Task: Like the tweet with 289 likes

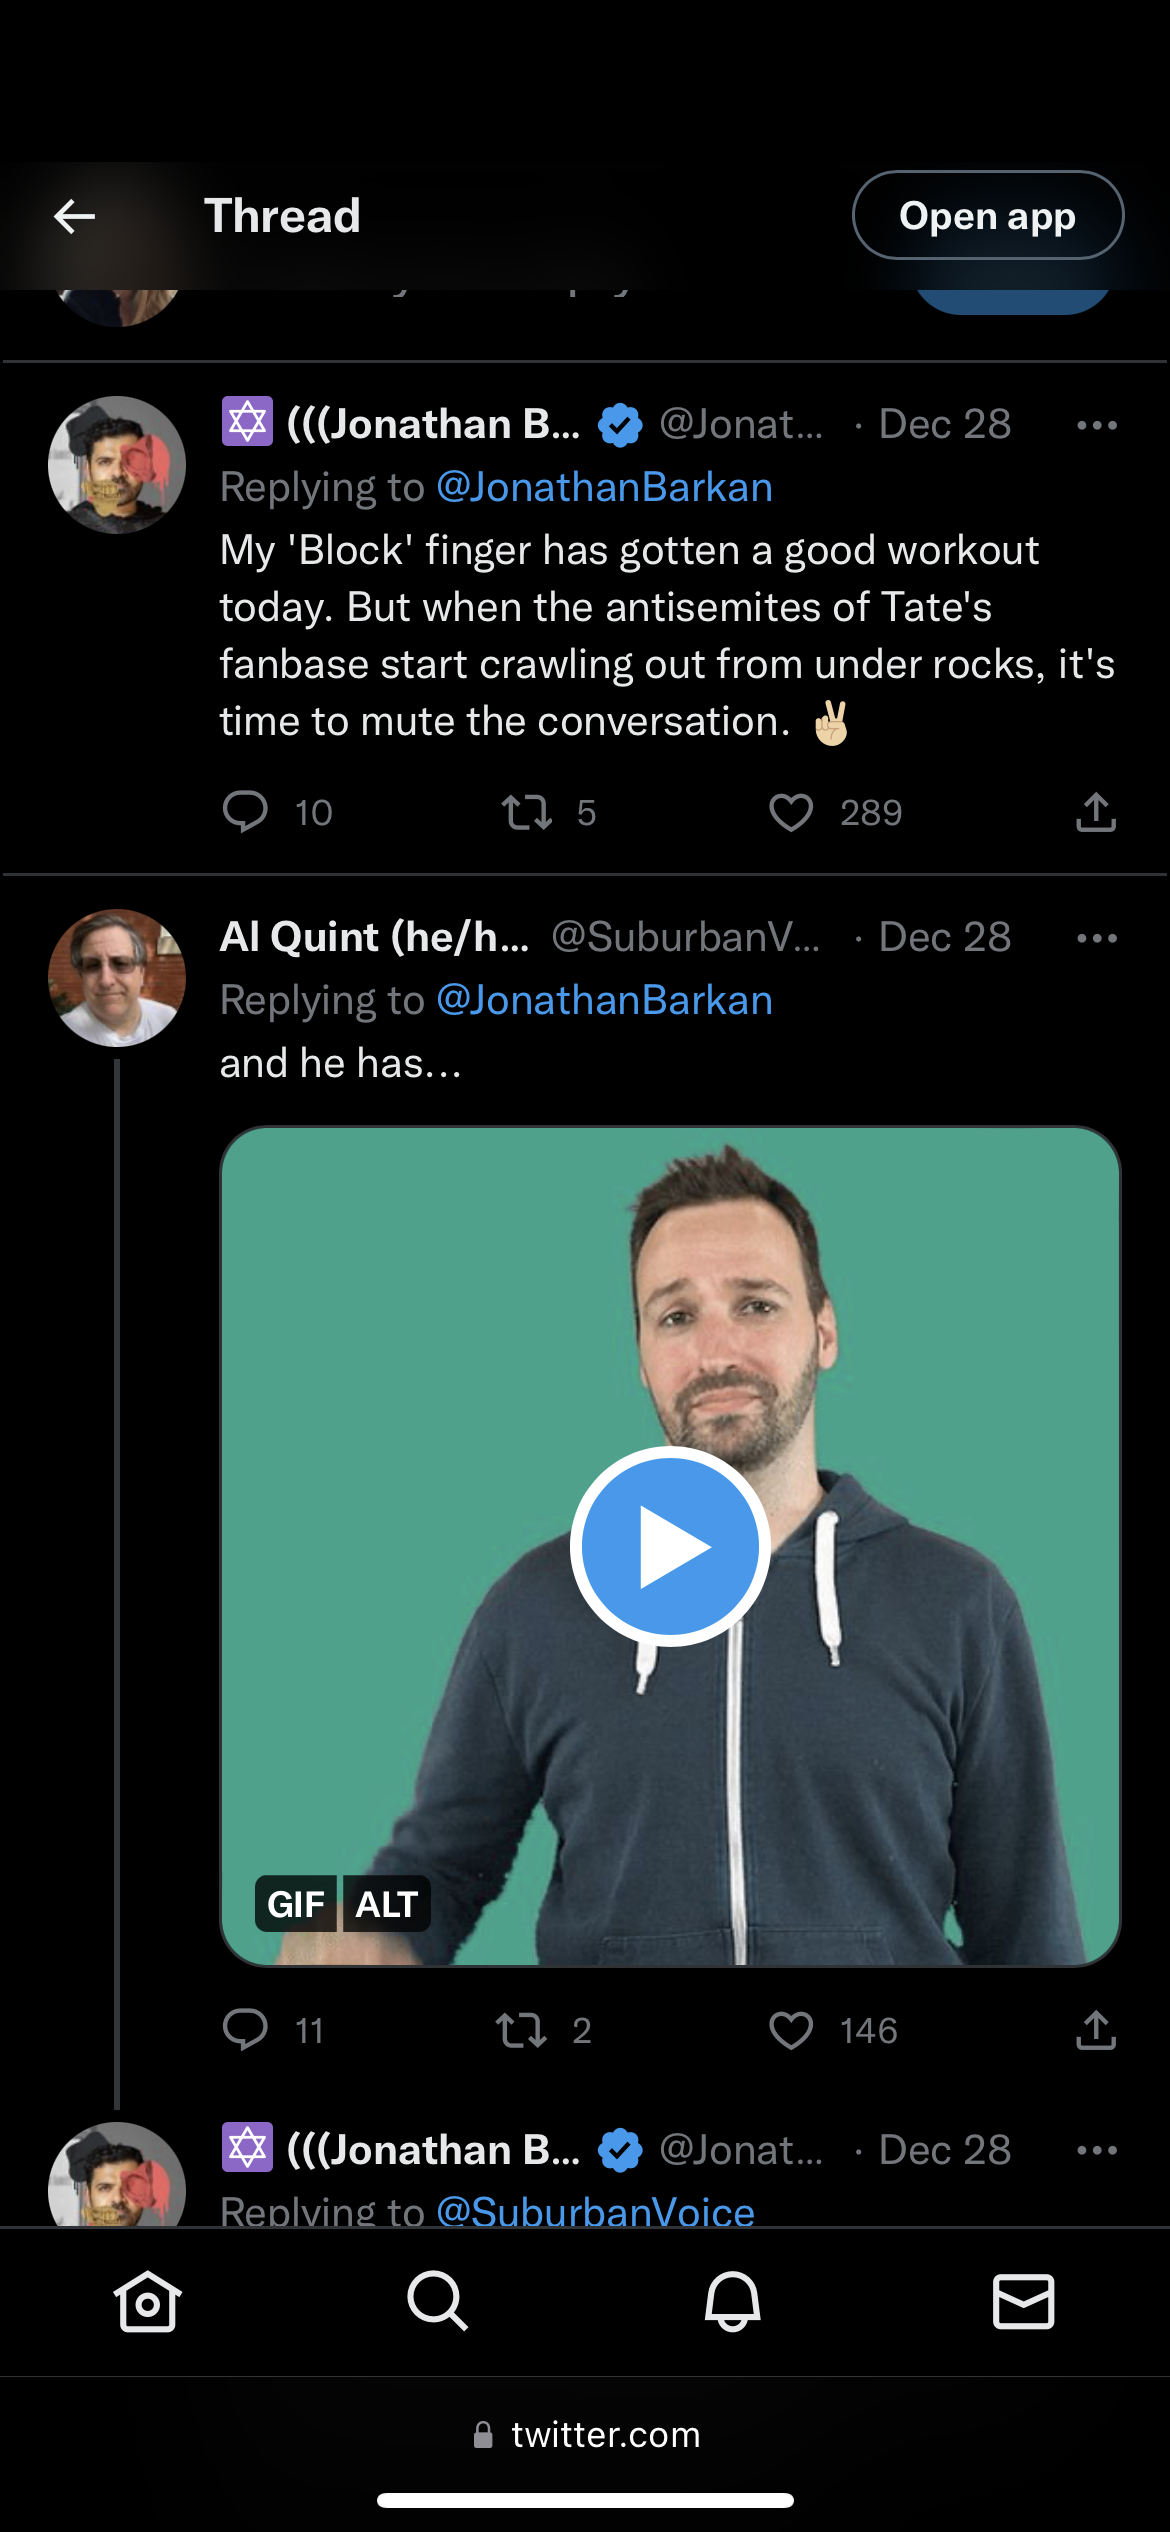Action: pos(791,812)
